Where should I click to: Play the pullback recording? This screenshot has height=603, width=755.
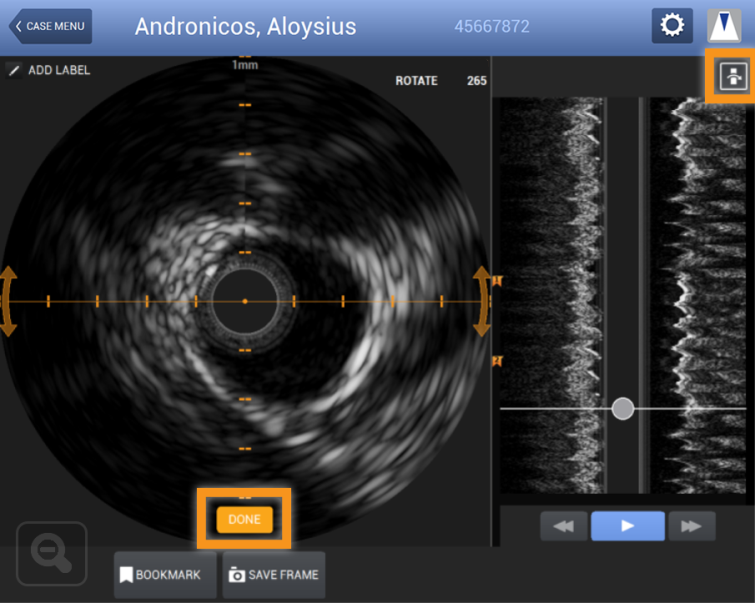pos(628,526)
